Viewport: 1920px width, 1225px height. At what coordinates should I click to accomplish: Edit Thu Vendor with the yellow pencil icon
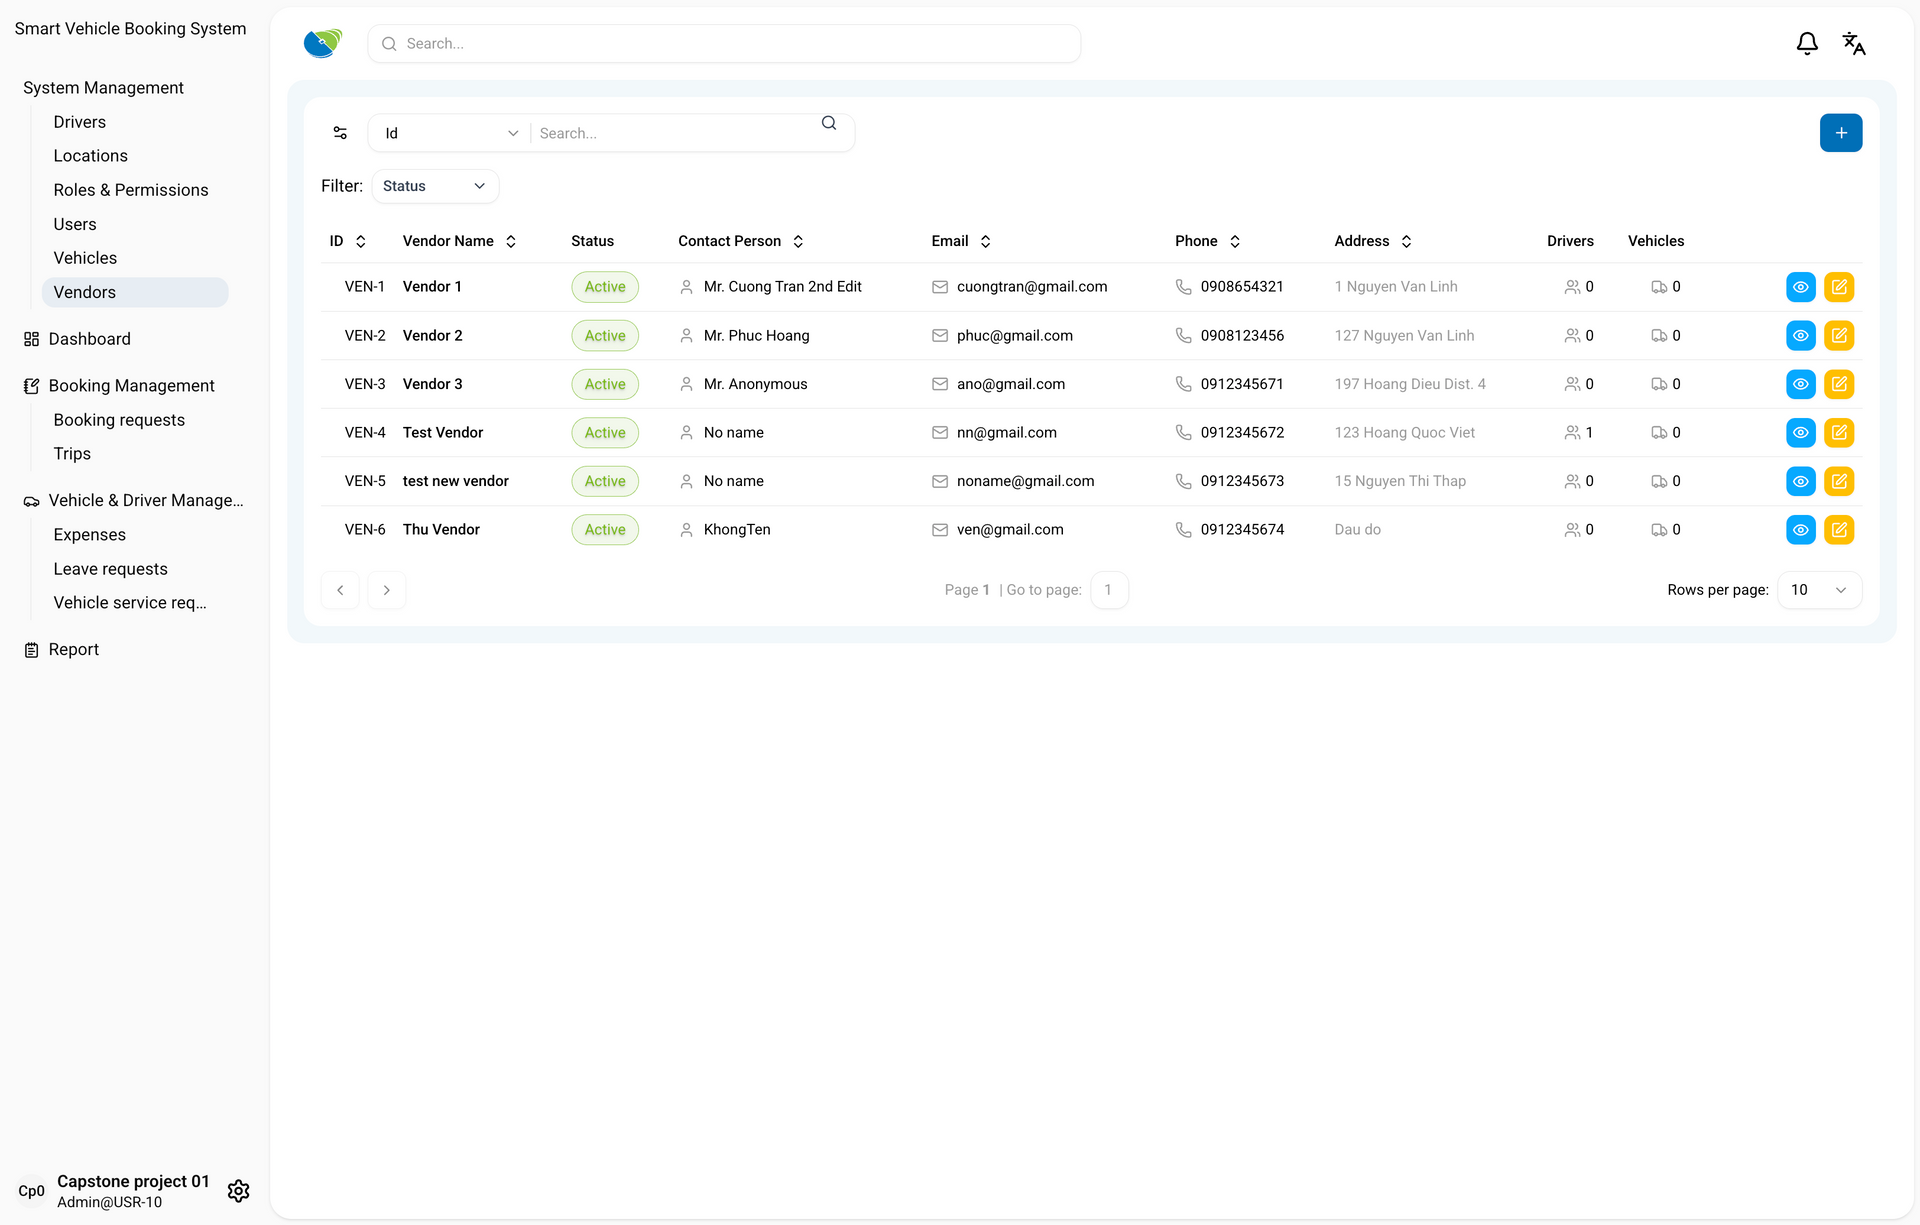pyautogui.click(x=1838, y=530)
